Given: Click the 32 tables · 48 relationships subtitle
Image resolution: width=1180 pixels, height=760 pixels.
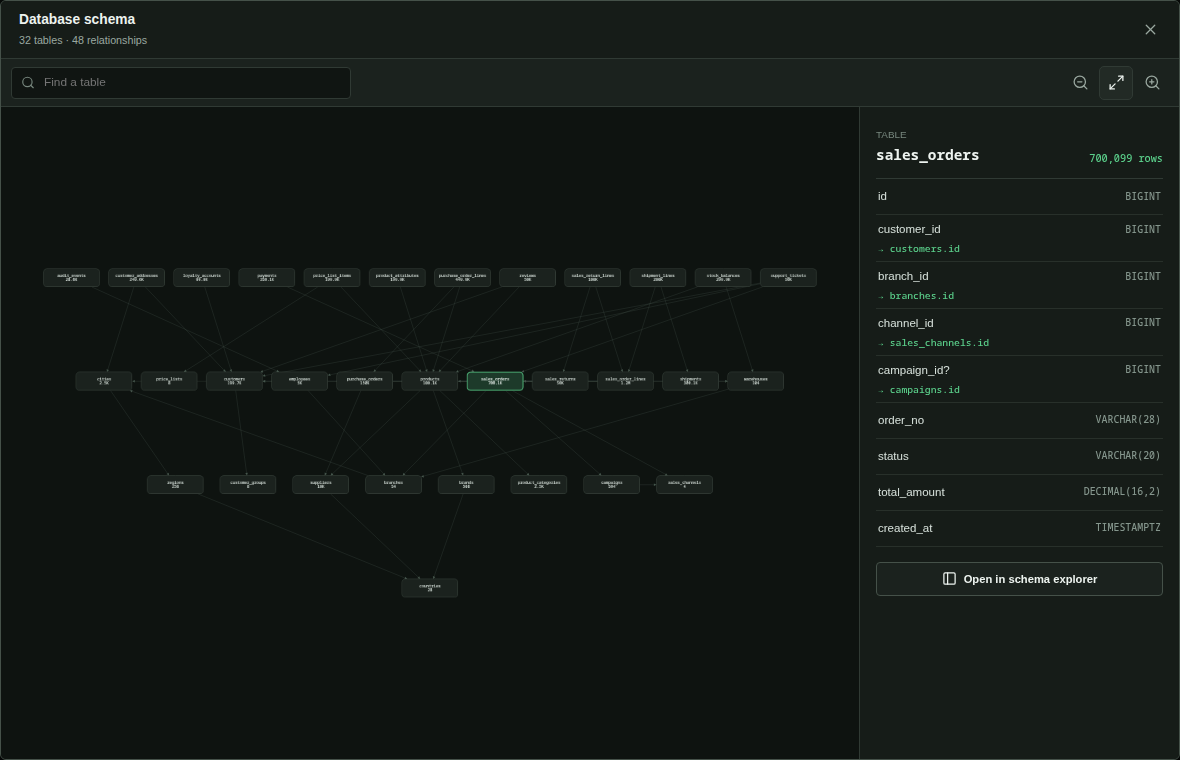Looking at the screenshot, I should coord(83,41).
